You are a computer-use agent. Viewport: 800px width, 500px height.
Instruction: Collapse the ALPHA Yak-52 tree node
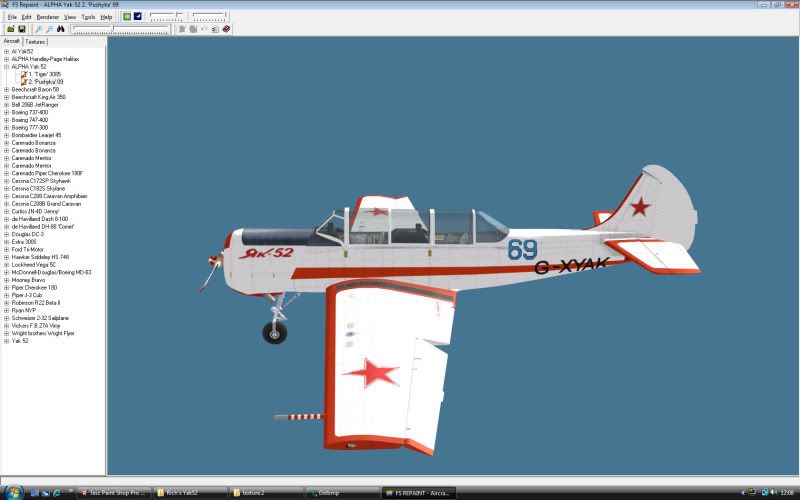[7, 67]
